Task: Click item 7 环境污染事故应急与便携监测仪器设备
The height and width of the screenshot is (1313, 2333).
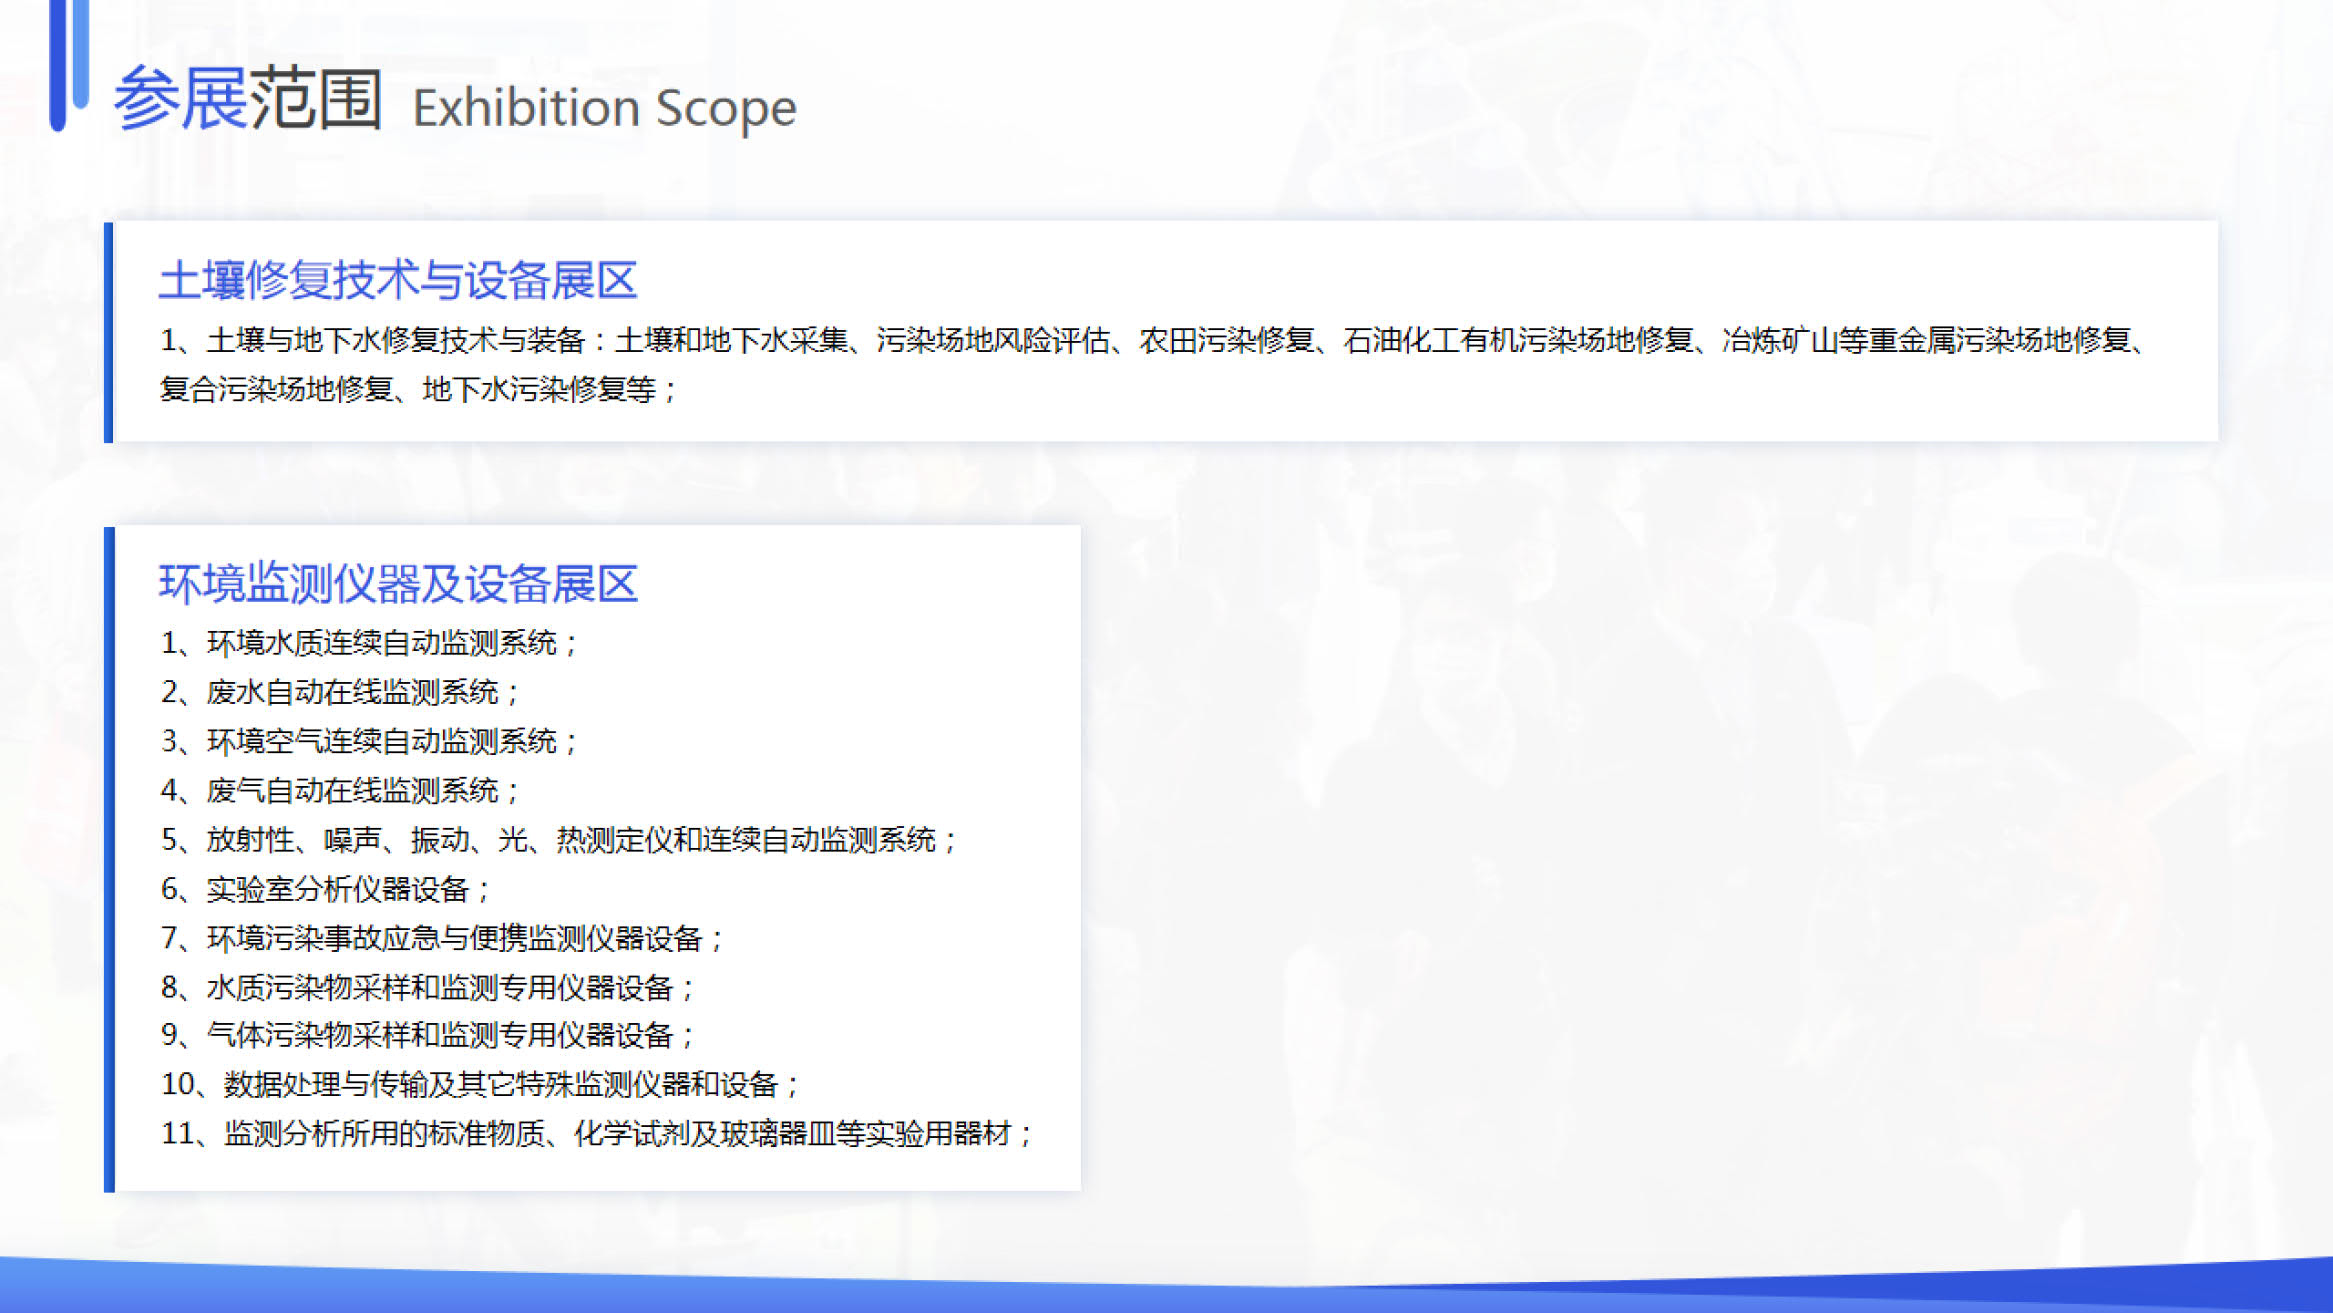Action: click(x=442, y=938)
